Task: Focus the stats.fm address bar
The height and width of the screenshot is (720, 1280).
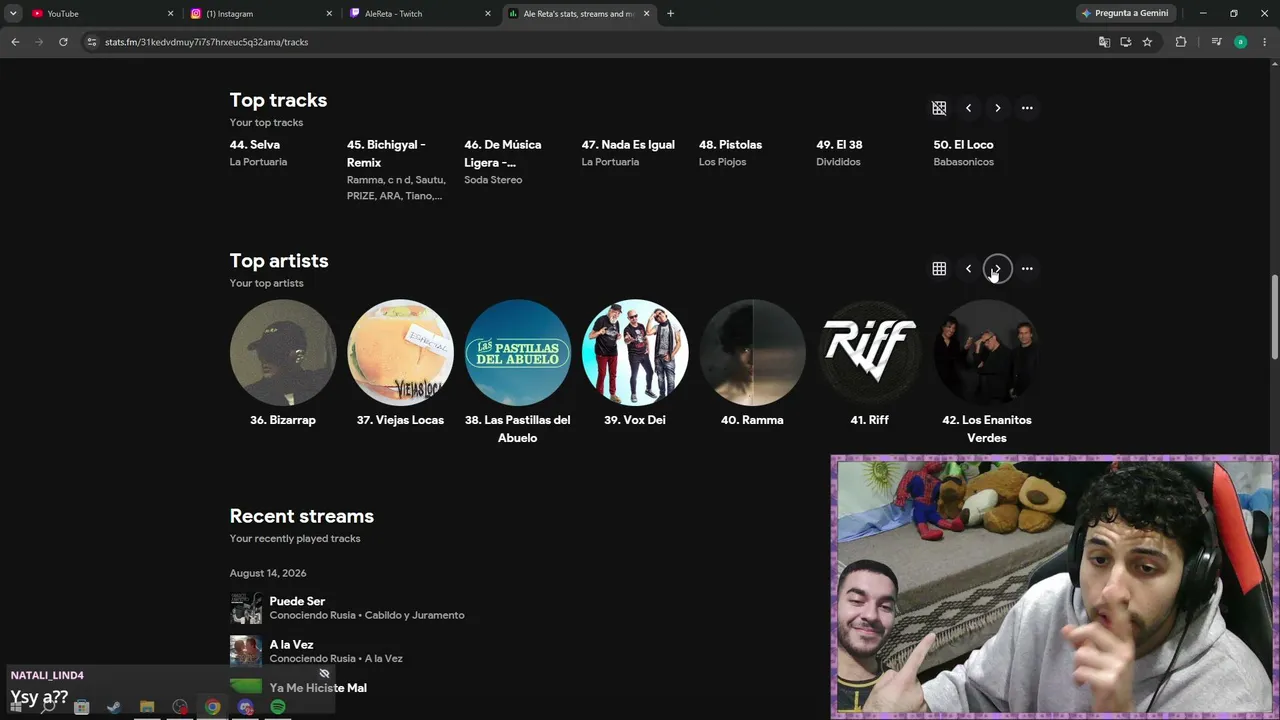Action: 590,42
